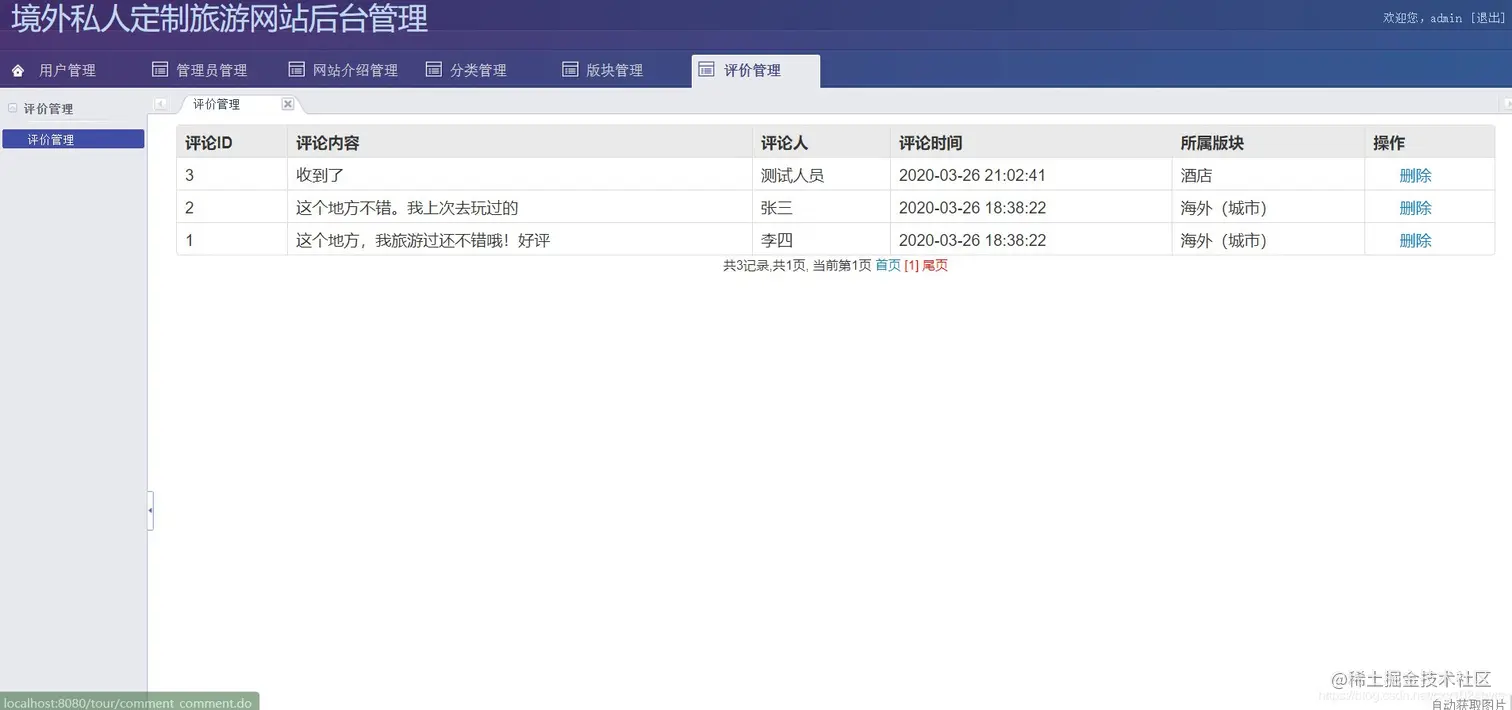The image size is (1512, 710).
Task: Open the 分类管理 menu
Action: [478, 70]
